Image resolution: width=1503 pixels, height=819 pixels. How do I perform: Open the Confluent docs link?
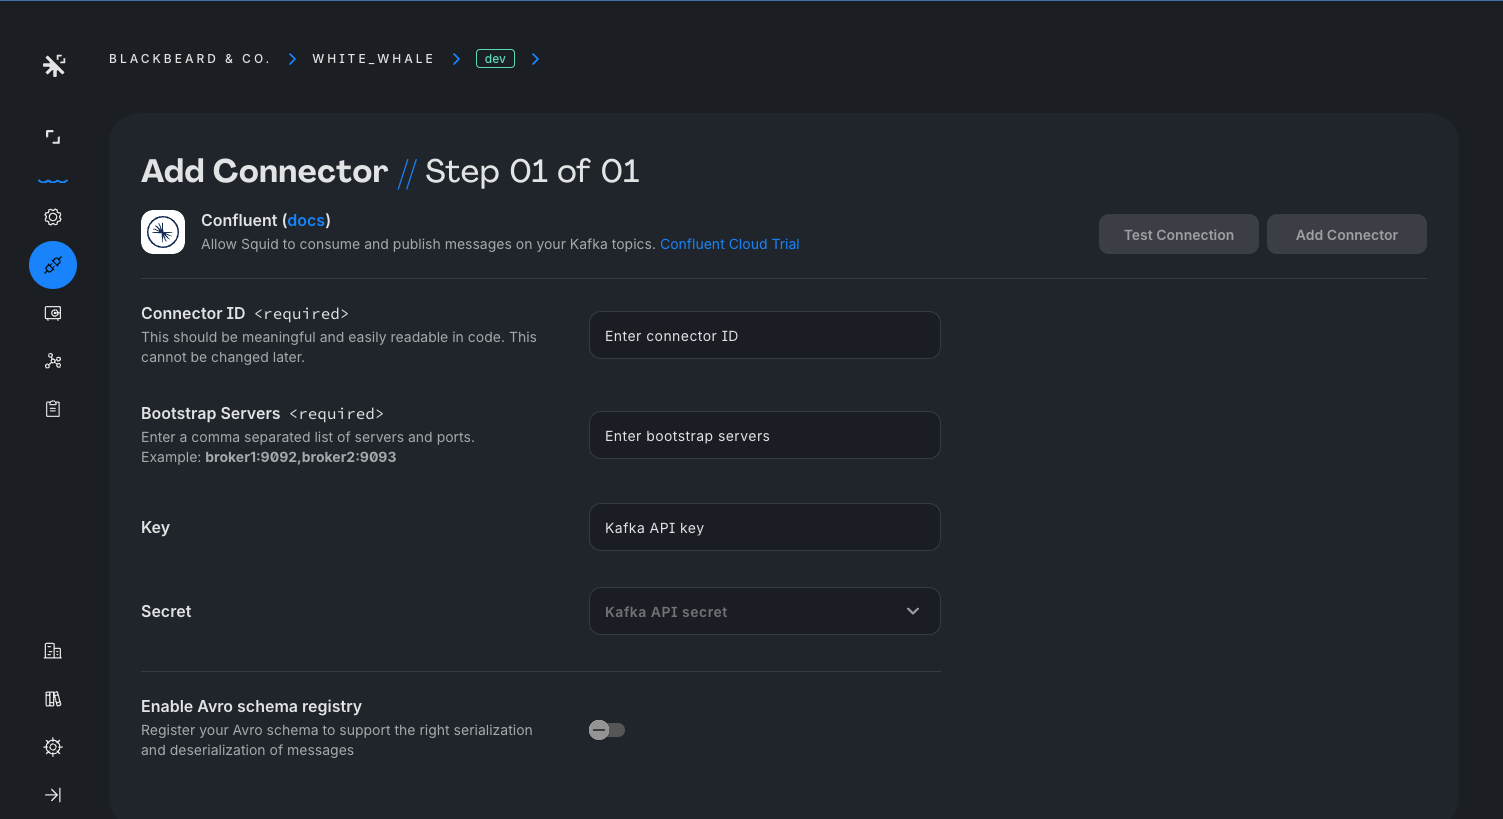(x=306, y=220)
